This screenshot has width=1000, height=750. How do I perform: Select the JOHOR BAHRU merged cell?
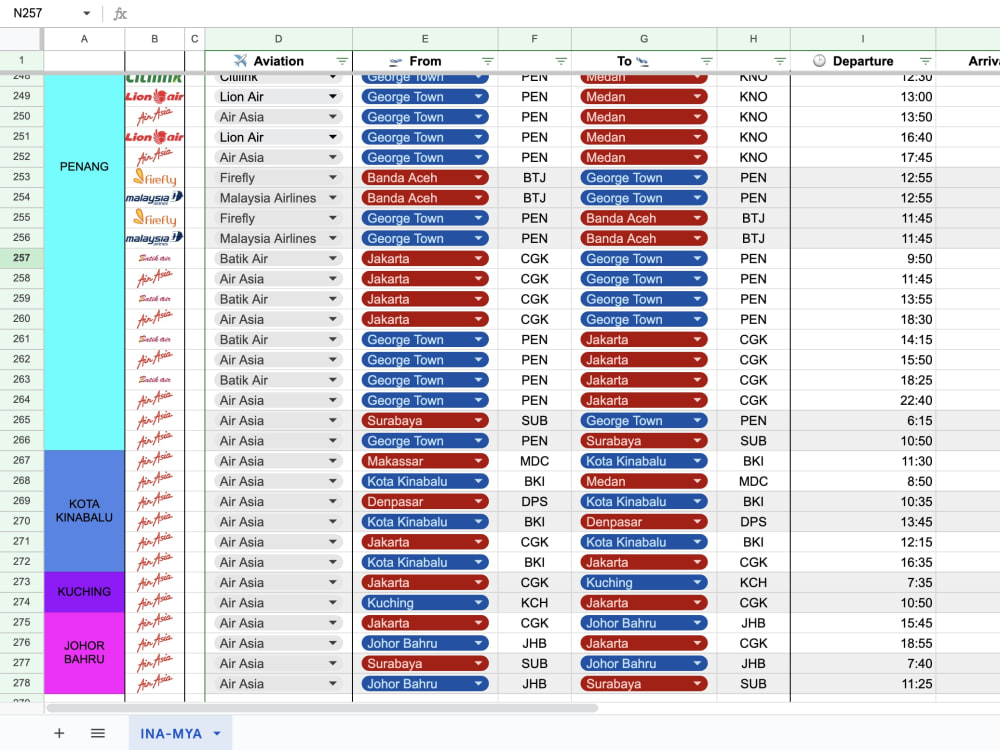click(84, 653)
